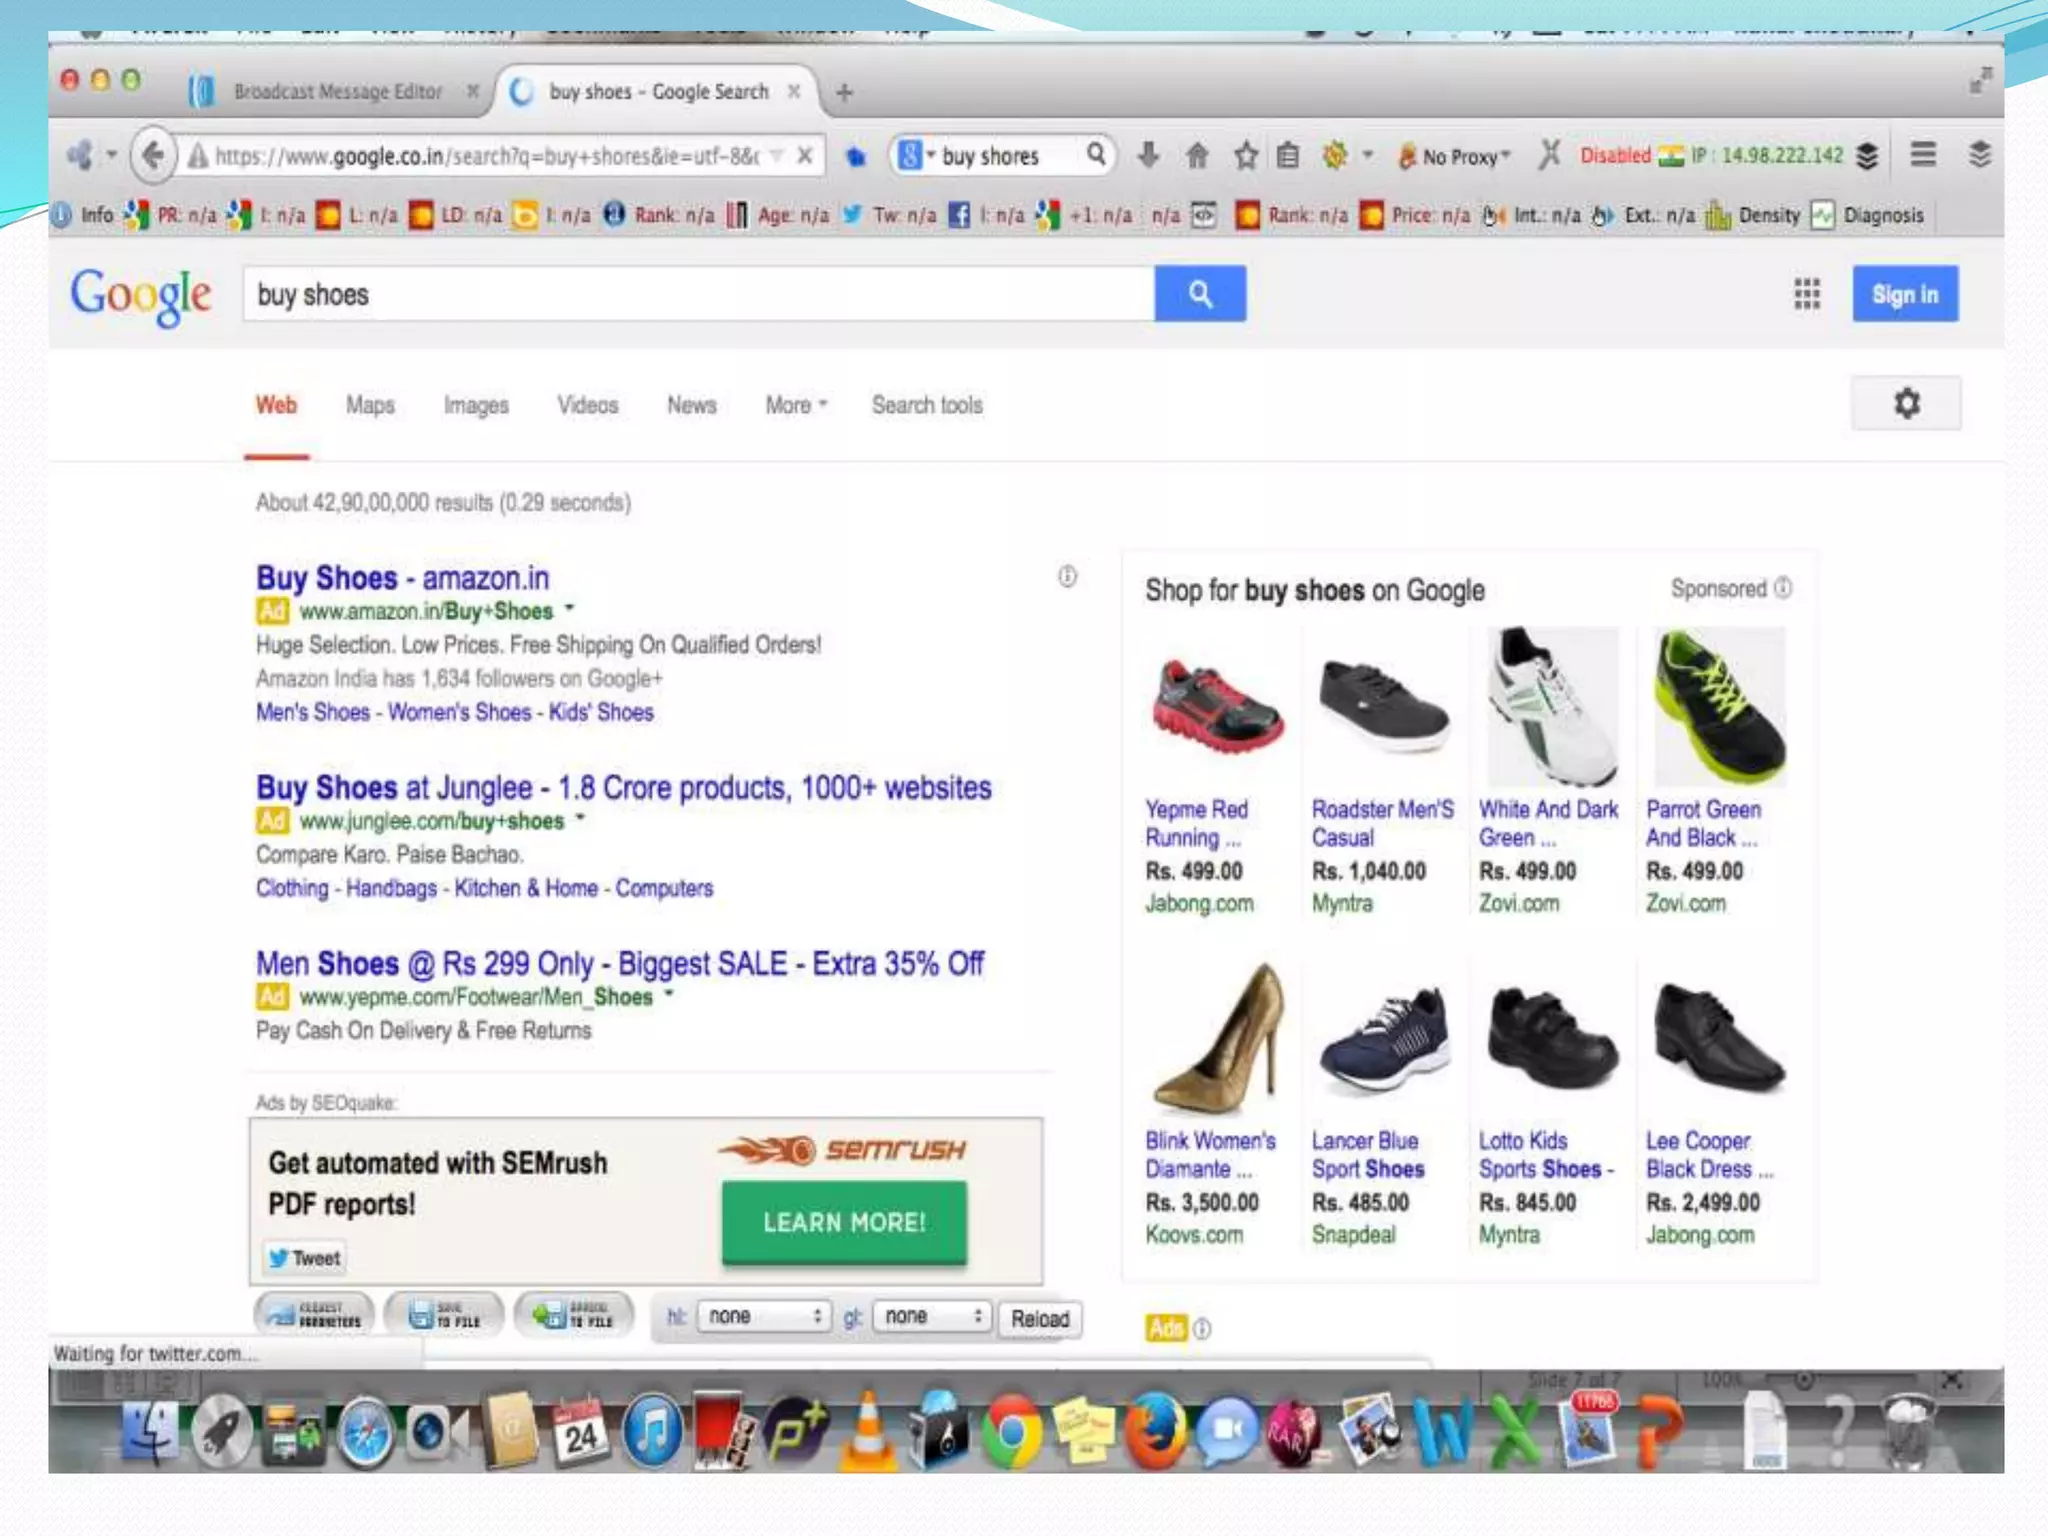Open the hl language none dropdown
2048x1536 pixels.
pos(762,1316)
